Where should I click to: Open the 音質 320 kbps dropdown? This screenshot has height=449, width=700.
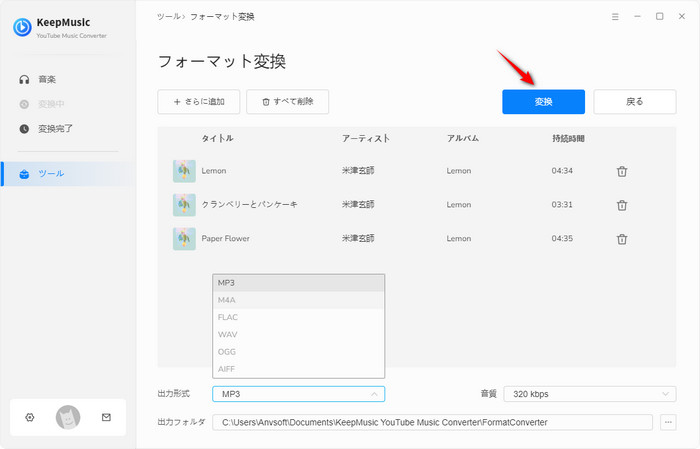point(590,394)
